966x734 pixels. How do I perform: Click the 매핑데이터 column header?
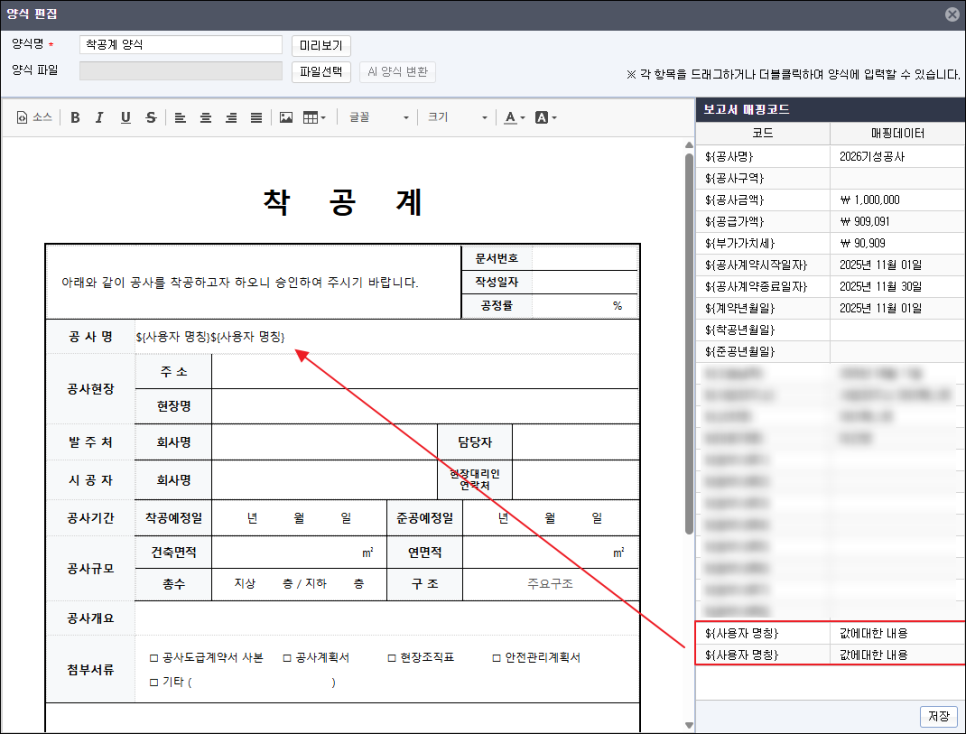[898, 133]
